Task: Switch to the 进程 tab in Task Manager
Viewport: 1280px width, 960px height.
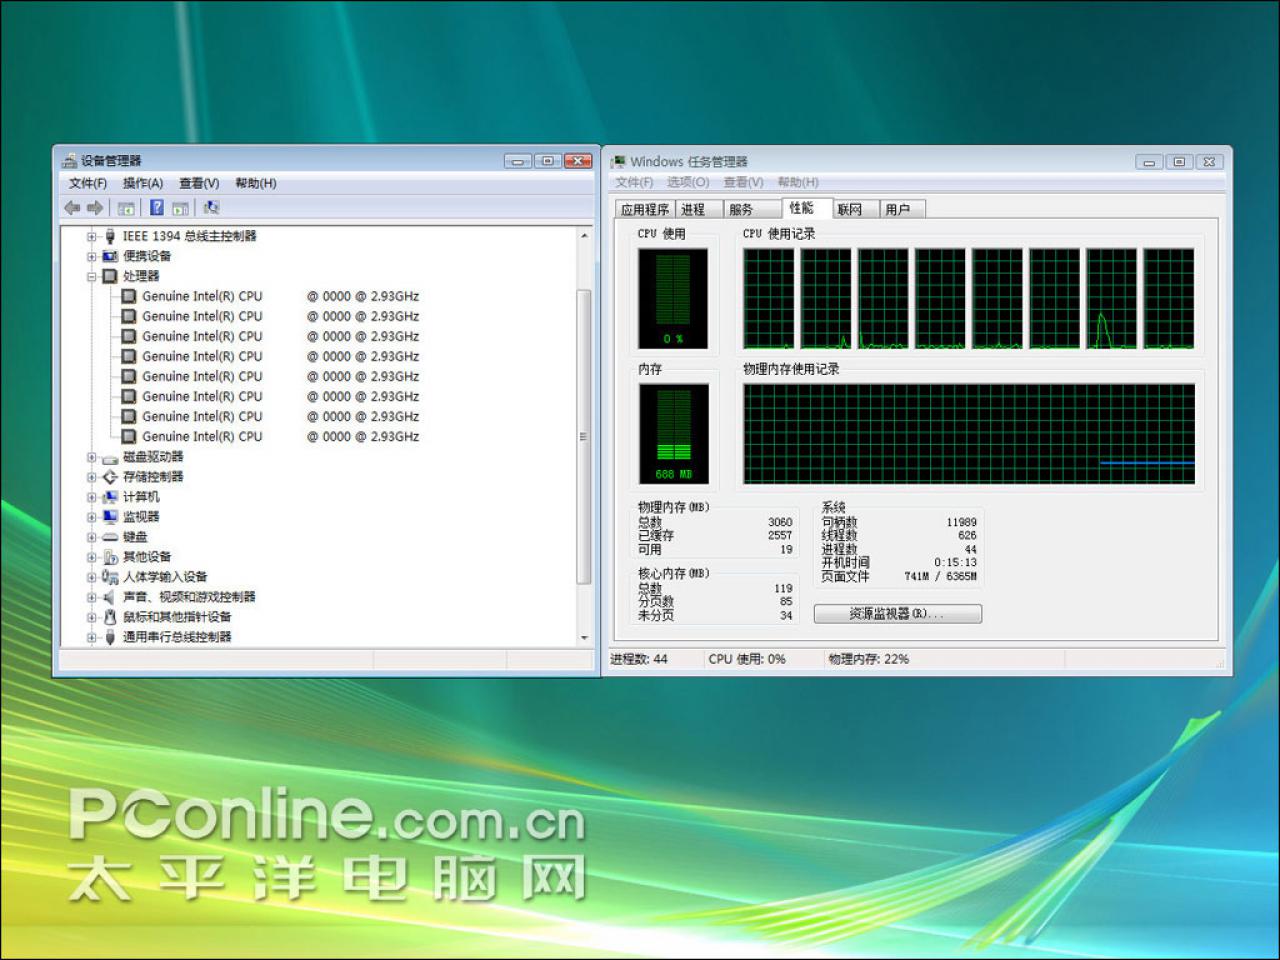Action: tap(693, 209)
